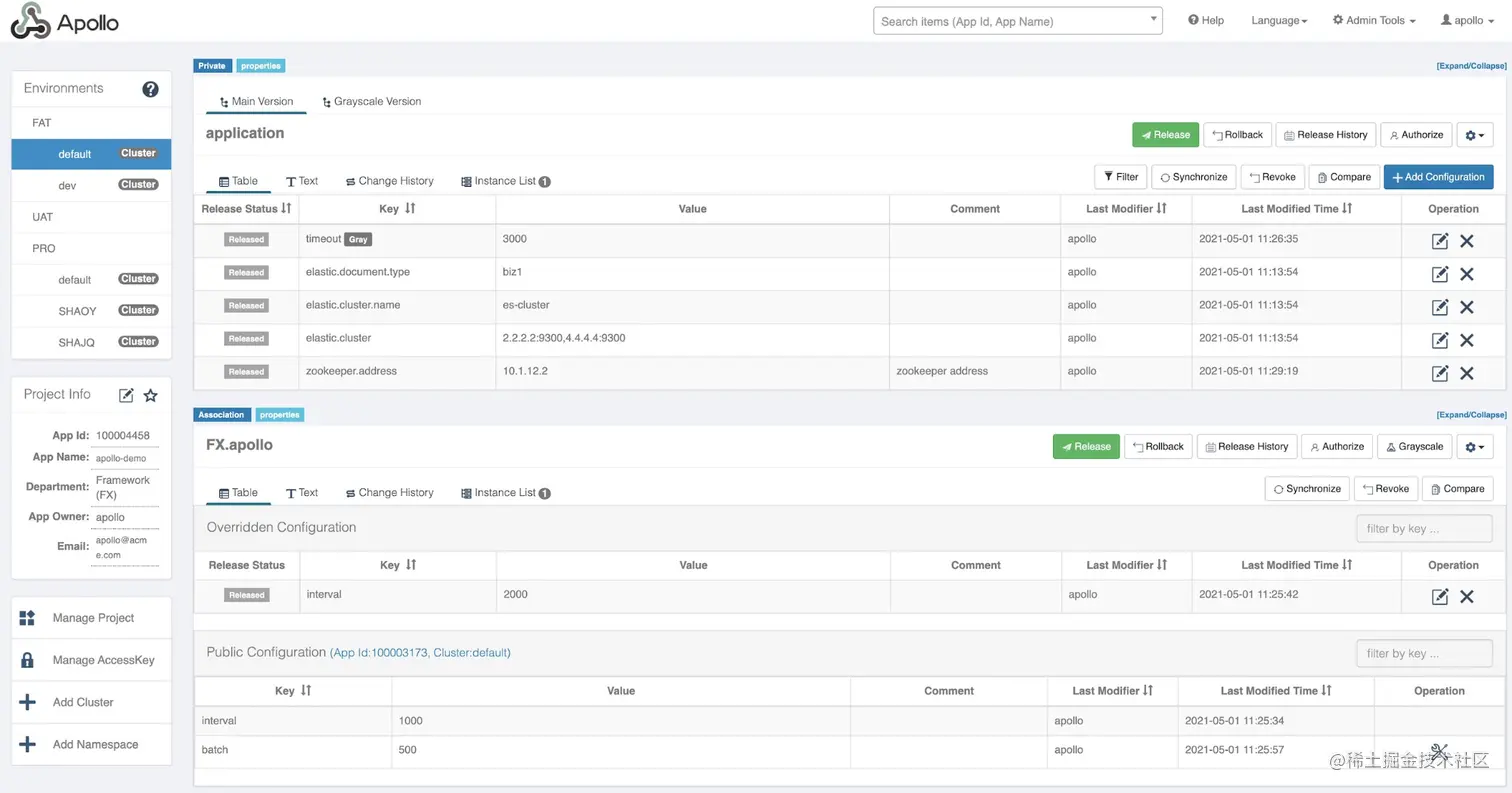Sort Public Configuration table by Key
1512x793 pixels.
tap(306, 691)
